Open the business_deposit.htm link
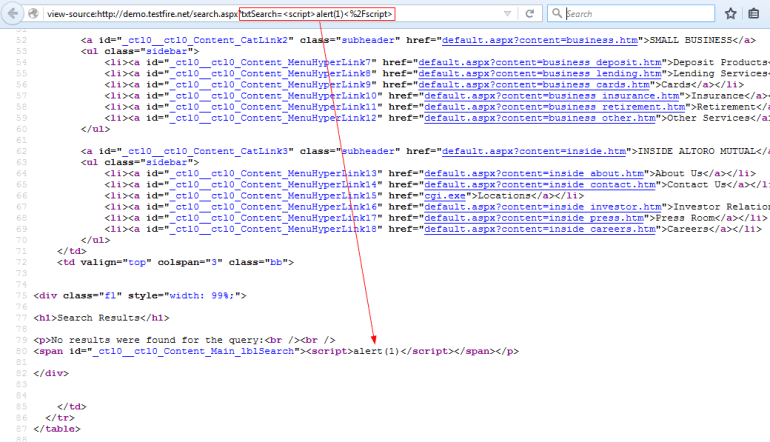This screenshot has height=442, width=770. pyautogui.click(x=541, y=62)
